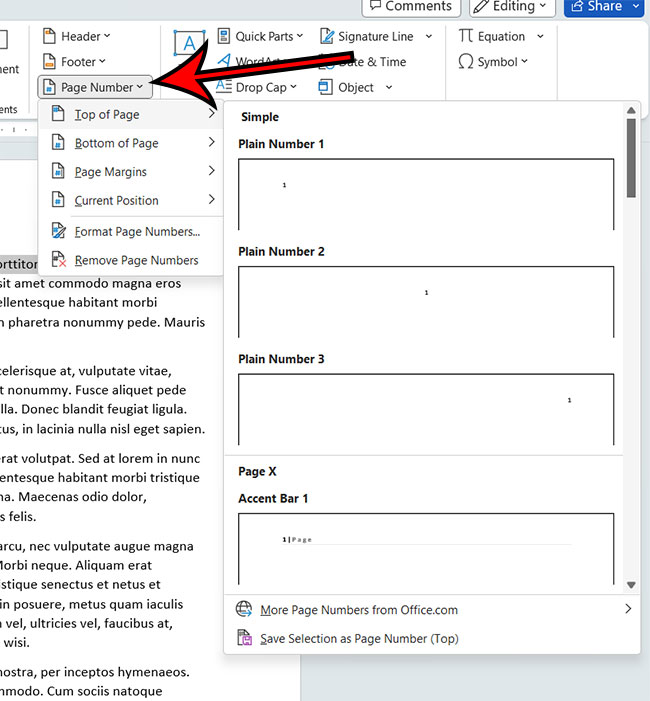Click the gallery scrollbar thumb
The width and height of the screenshot is (650, 701).
click(x=631, y=158)
